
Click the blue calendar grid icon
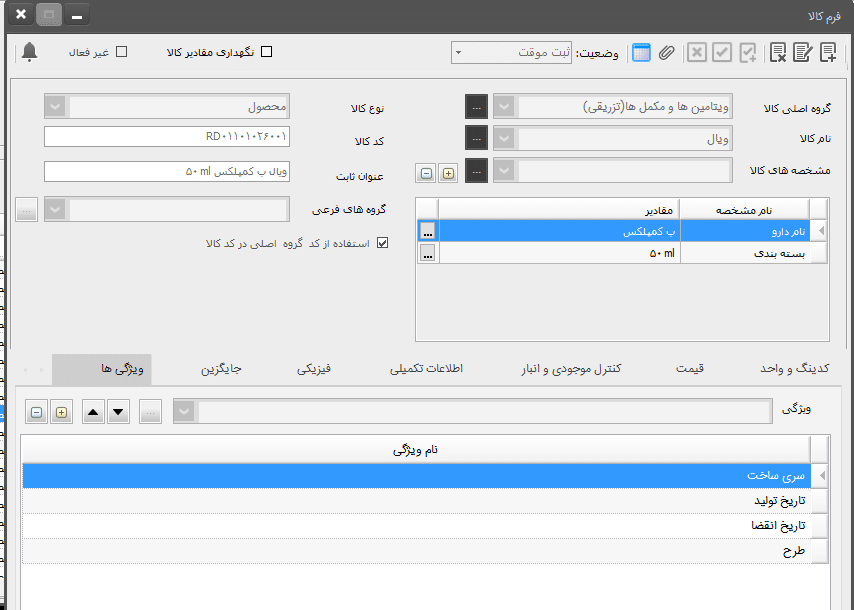(641, 53)
